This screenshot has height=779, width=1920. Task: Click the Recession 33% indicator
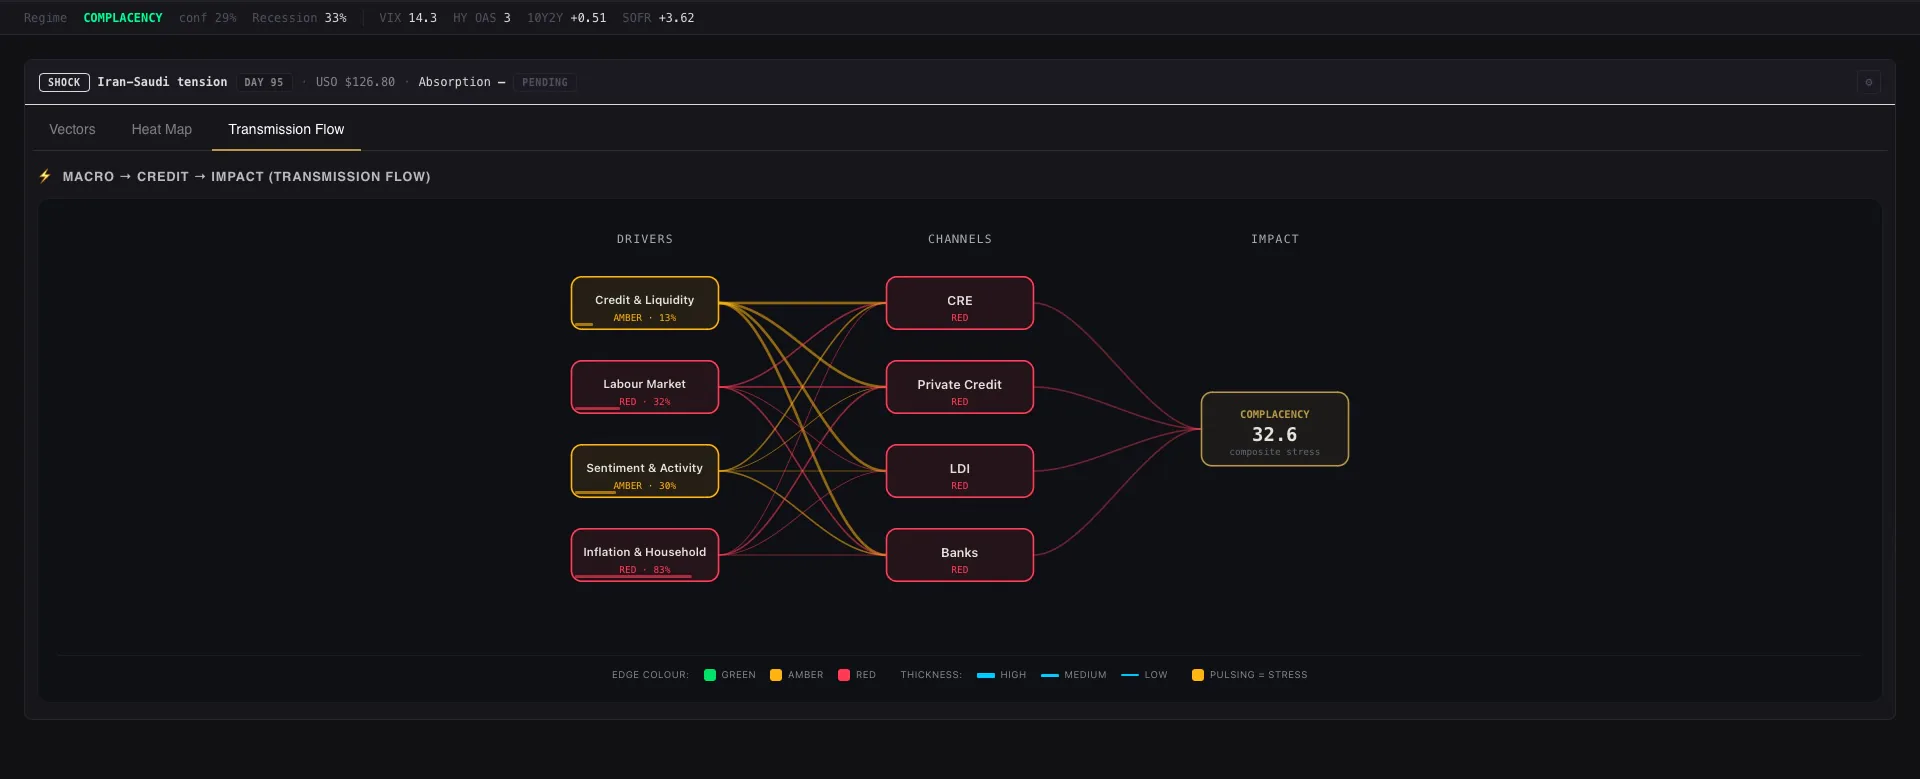click(299, 18)
